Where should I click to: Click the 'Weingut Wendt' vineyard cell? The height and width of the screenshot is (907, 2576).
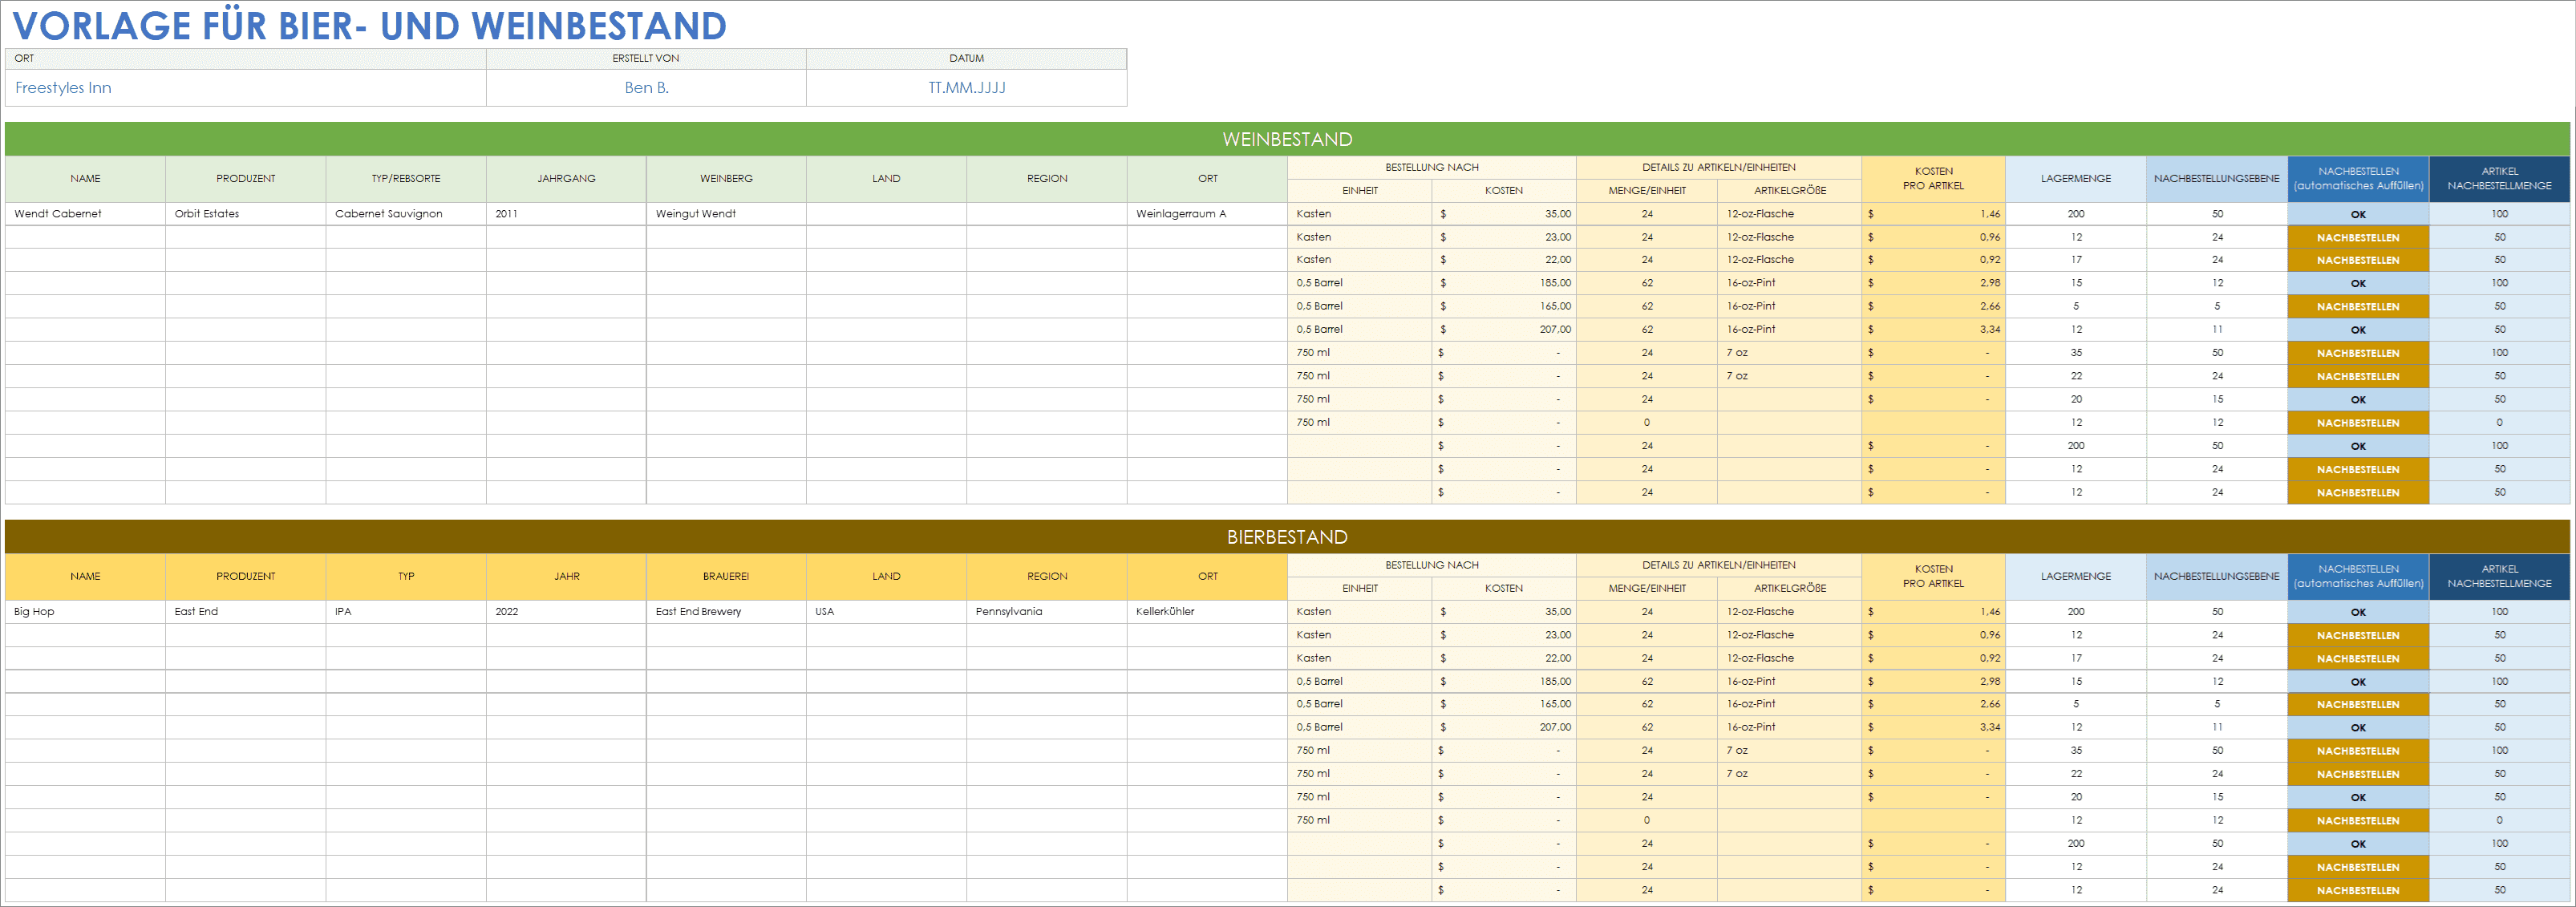726,214
